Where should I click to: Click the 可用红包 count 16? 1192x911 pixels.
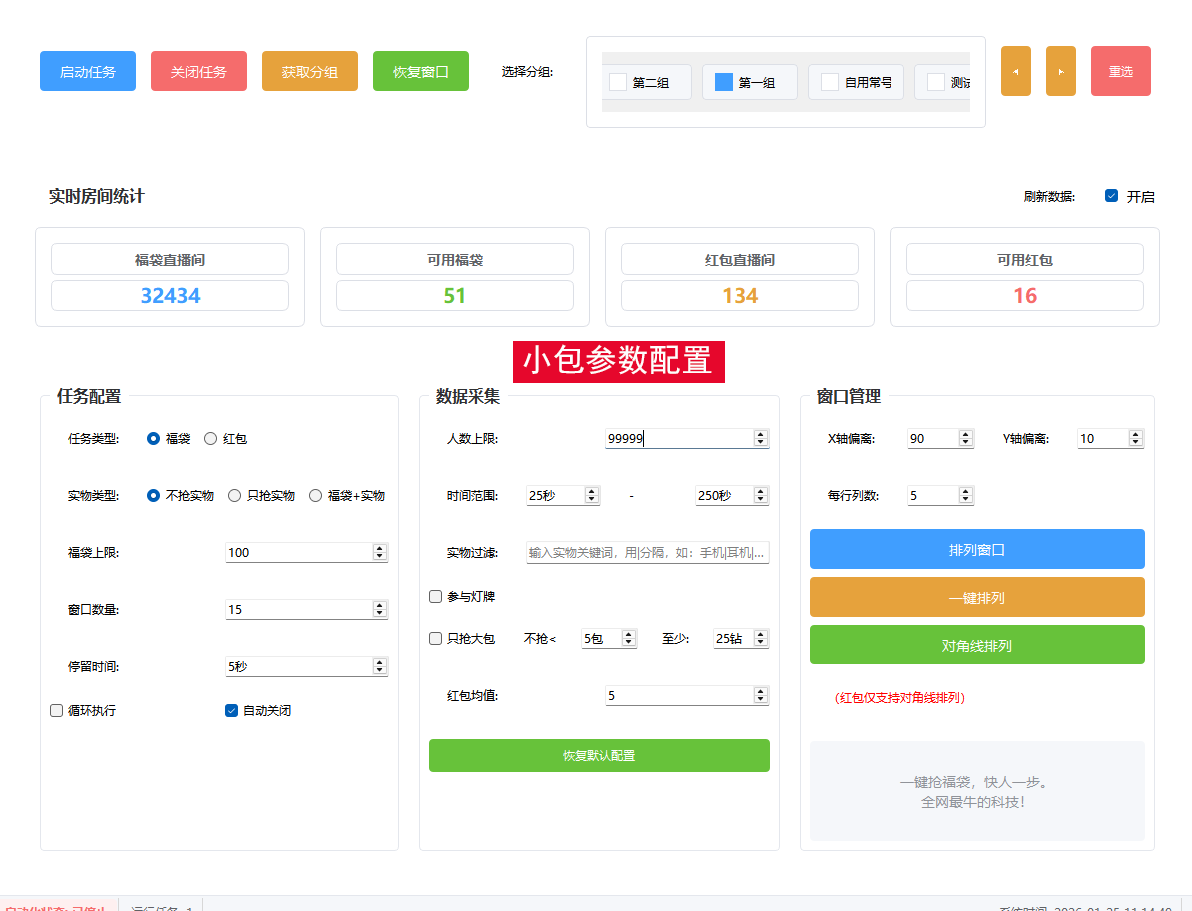point(1025,296)
